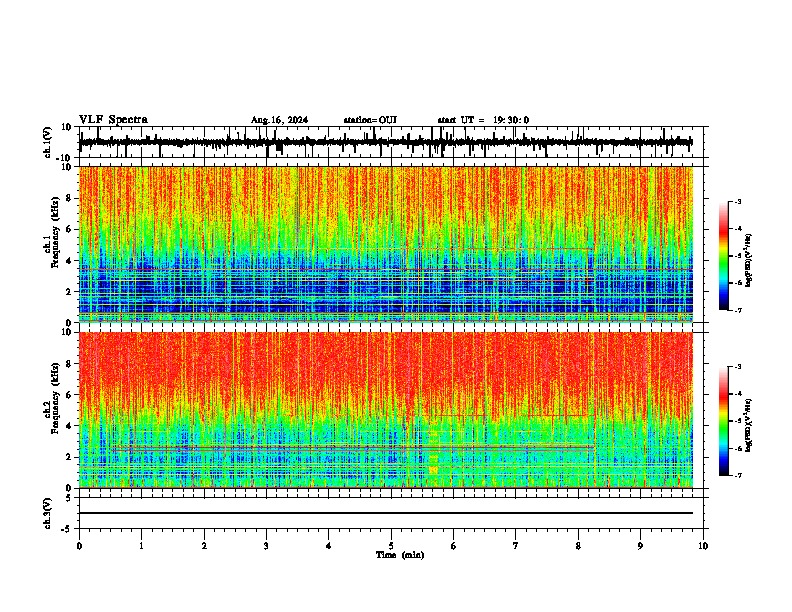Image resolution: width=792 pixels, height=612 pixels.
Task: Click time axis tick label 9
Action: pyautogui.click(x=640, y=546)
